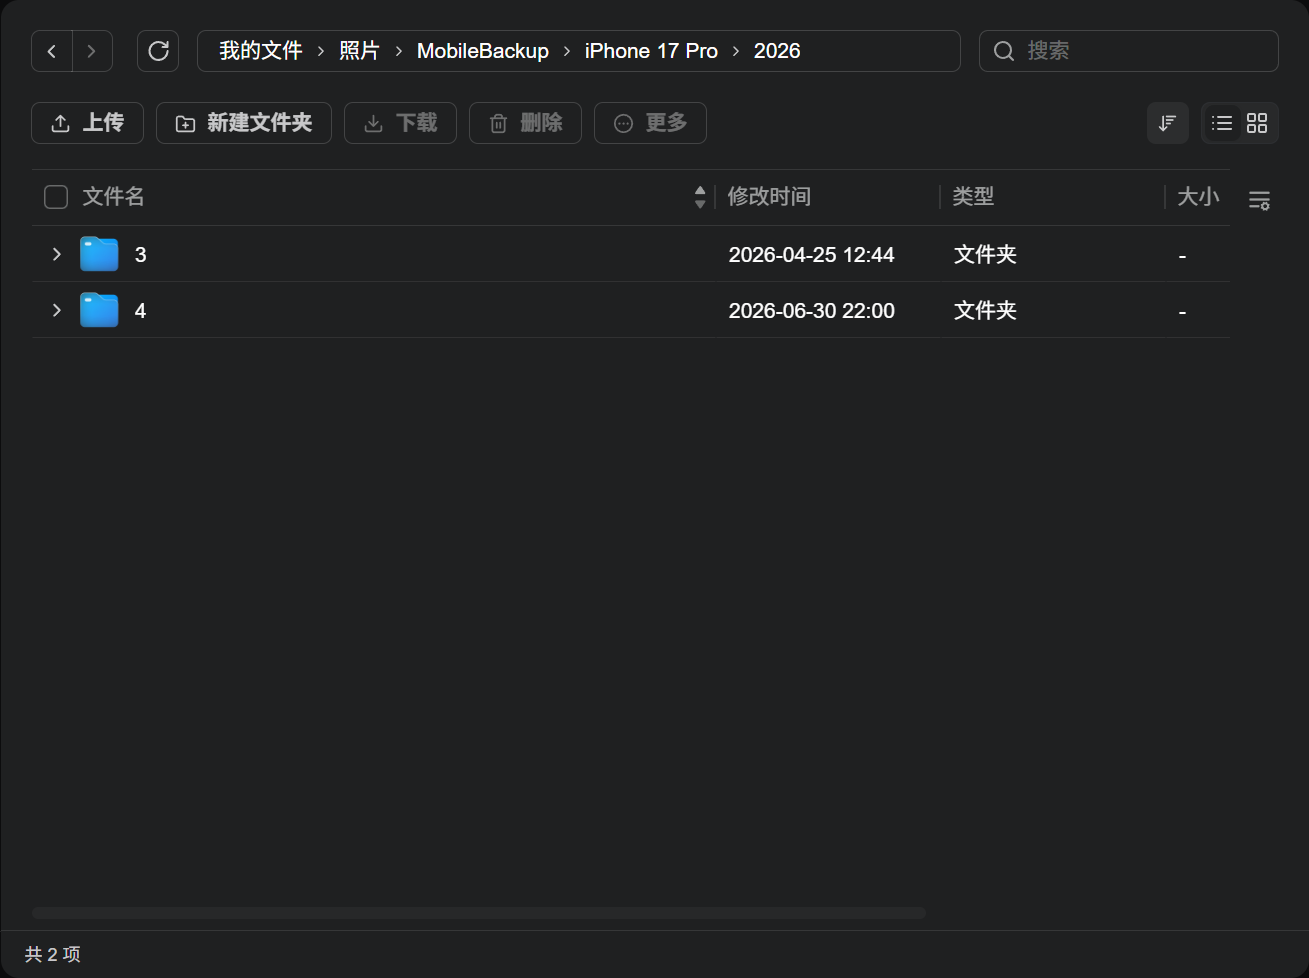
Task: Toggle the 文件名 column sort arrows
Action: pyautogui.click(x=700, y=197)
